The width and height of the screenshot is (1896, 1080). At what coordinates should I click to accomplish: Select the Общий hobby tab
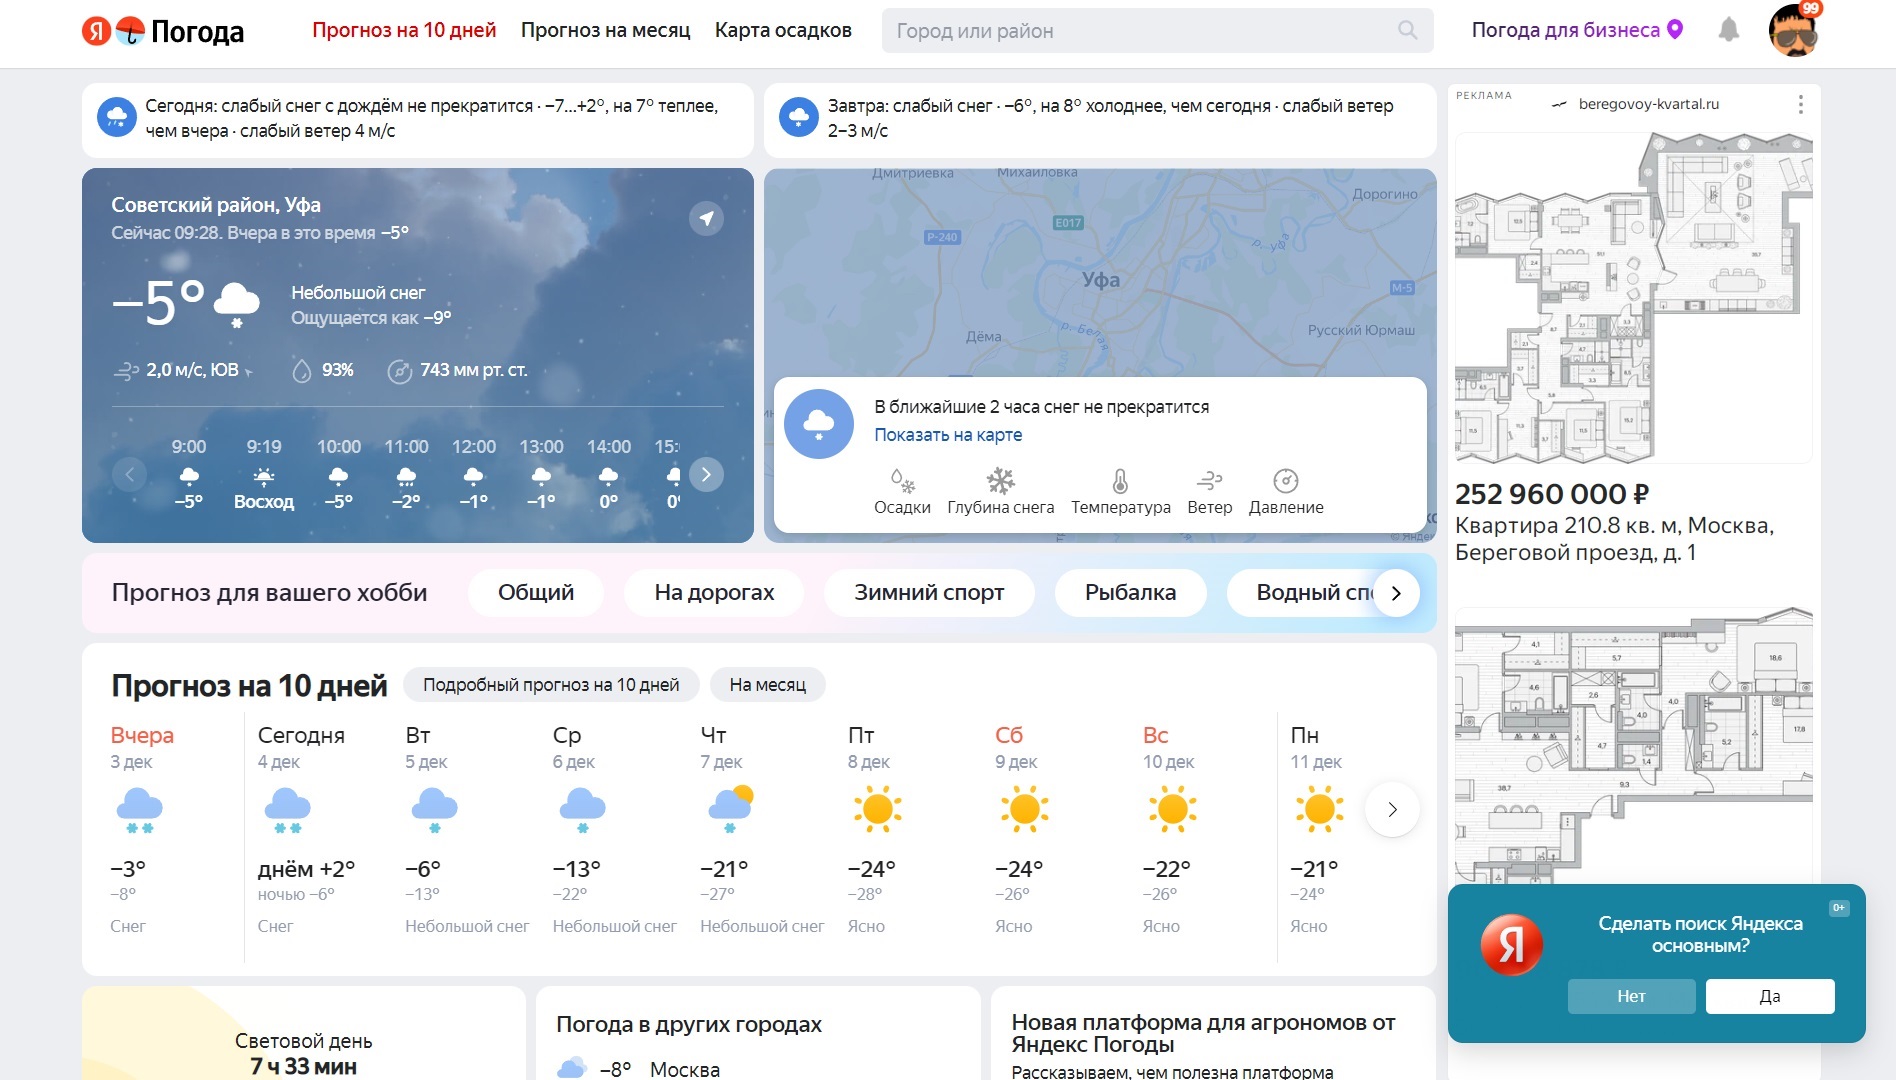tap(536, 593)
